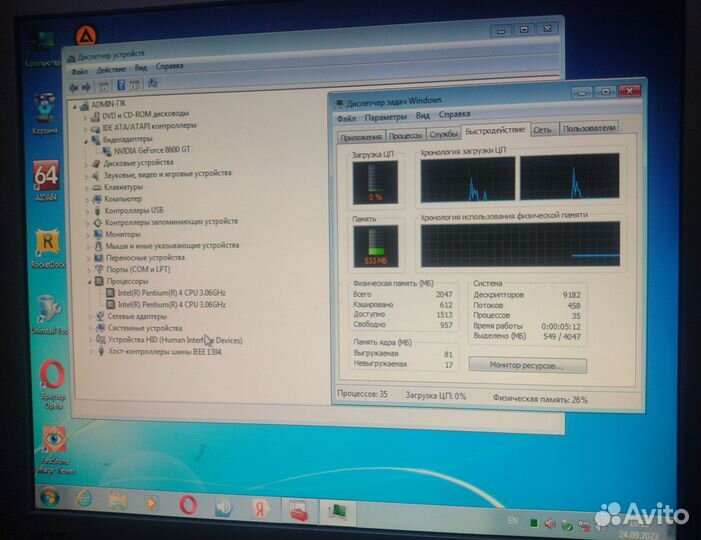Click the Forward arrow in Device Manager toolbar

coord(86,87)
